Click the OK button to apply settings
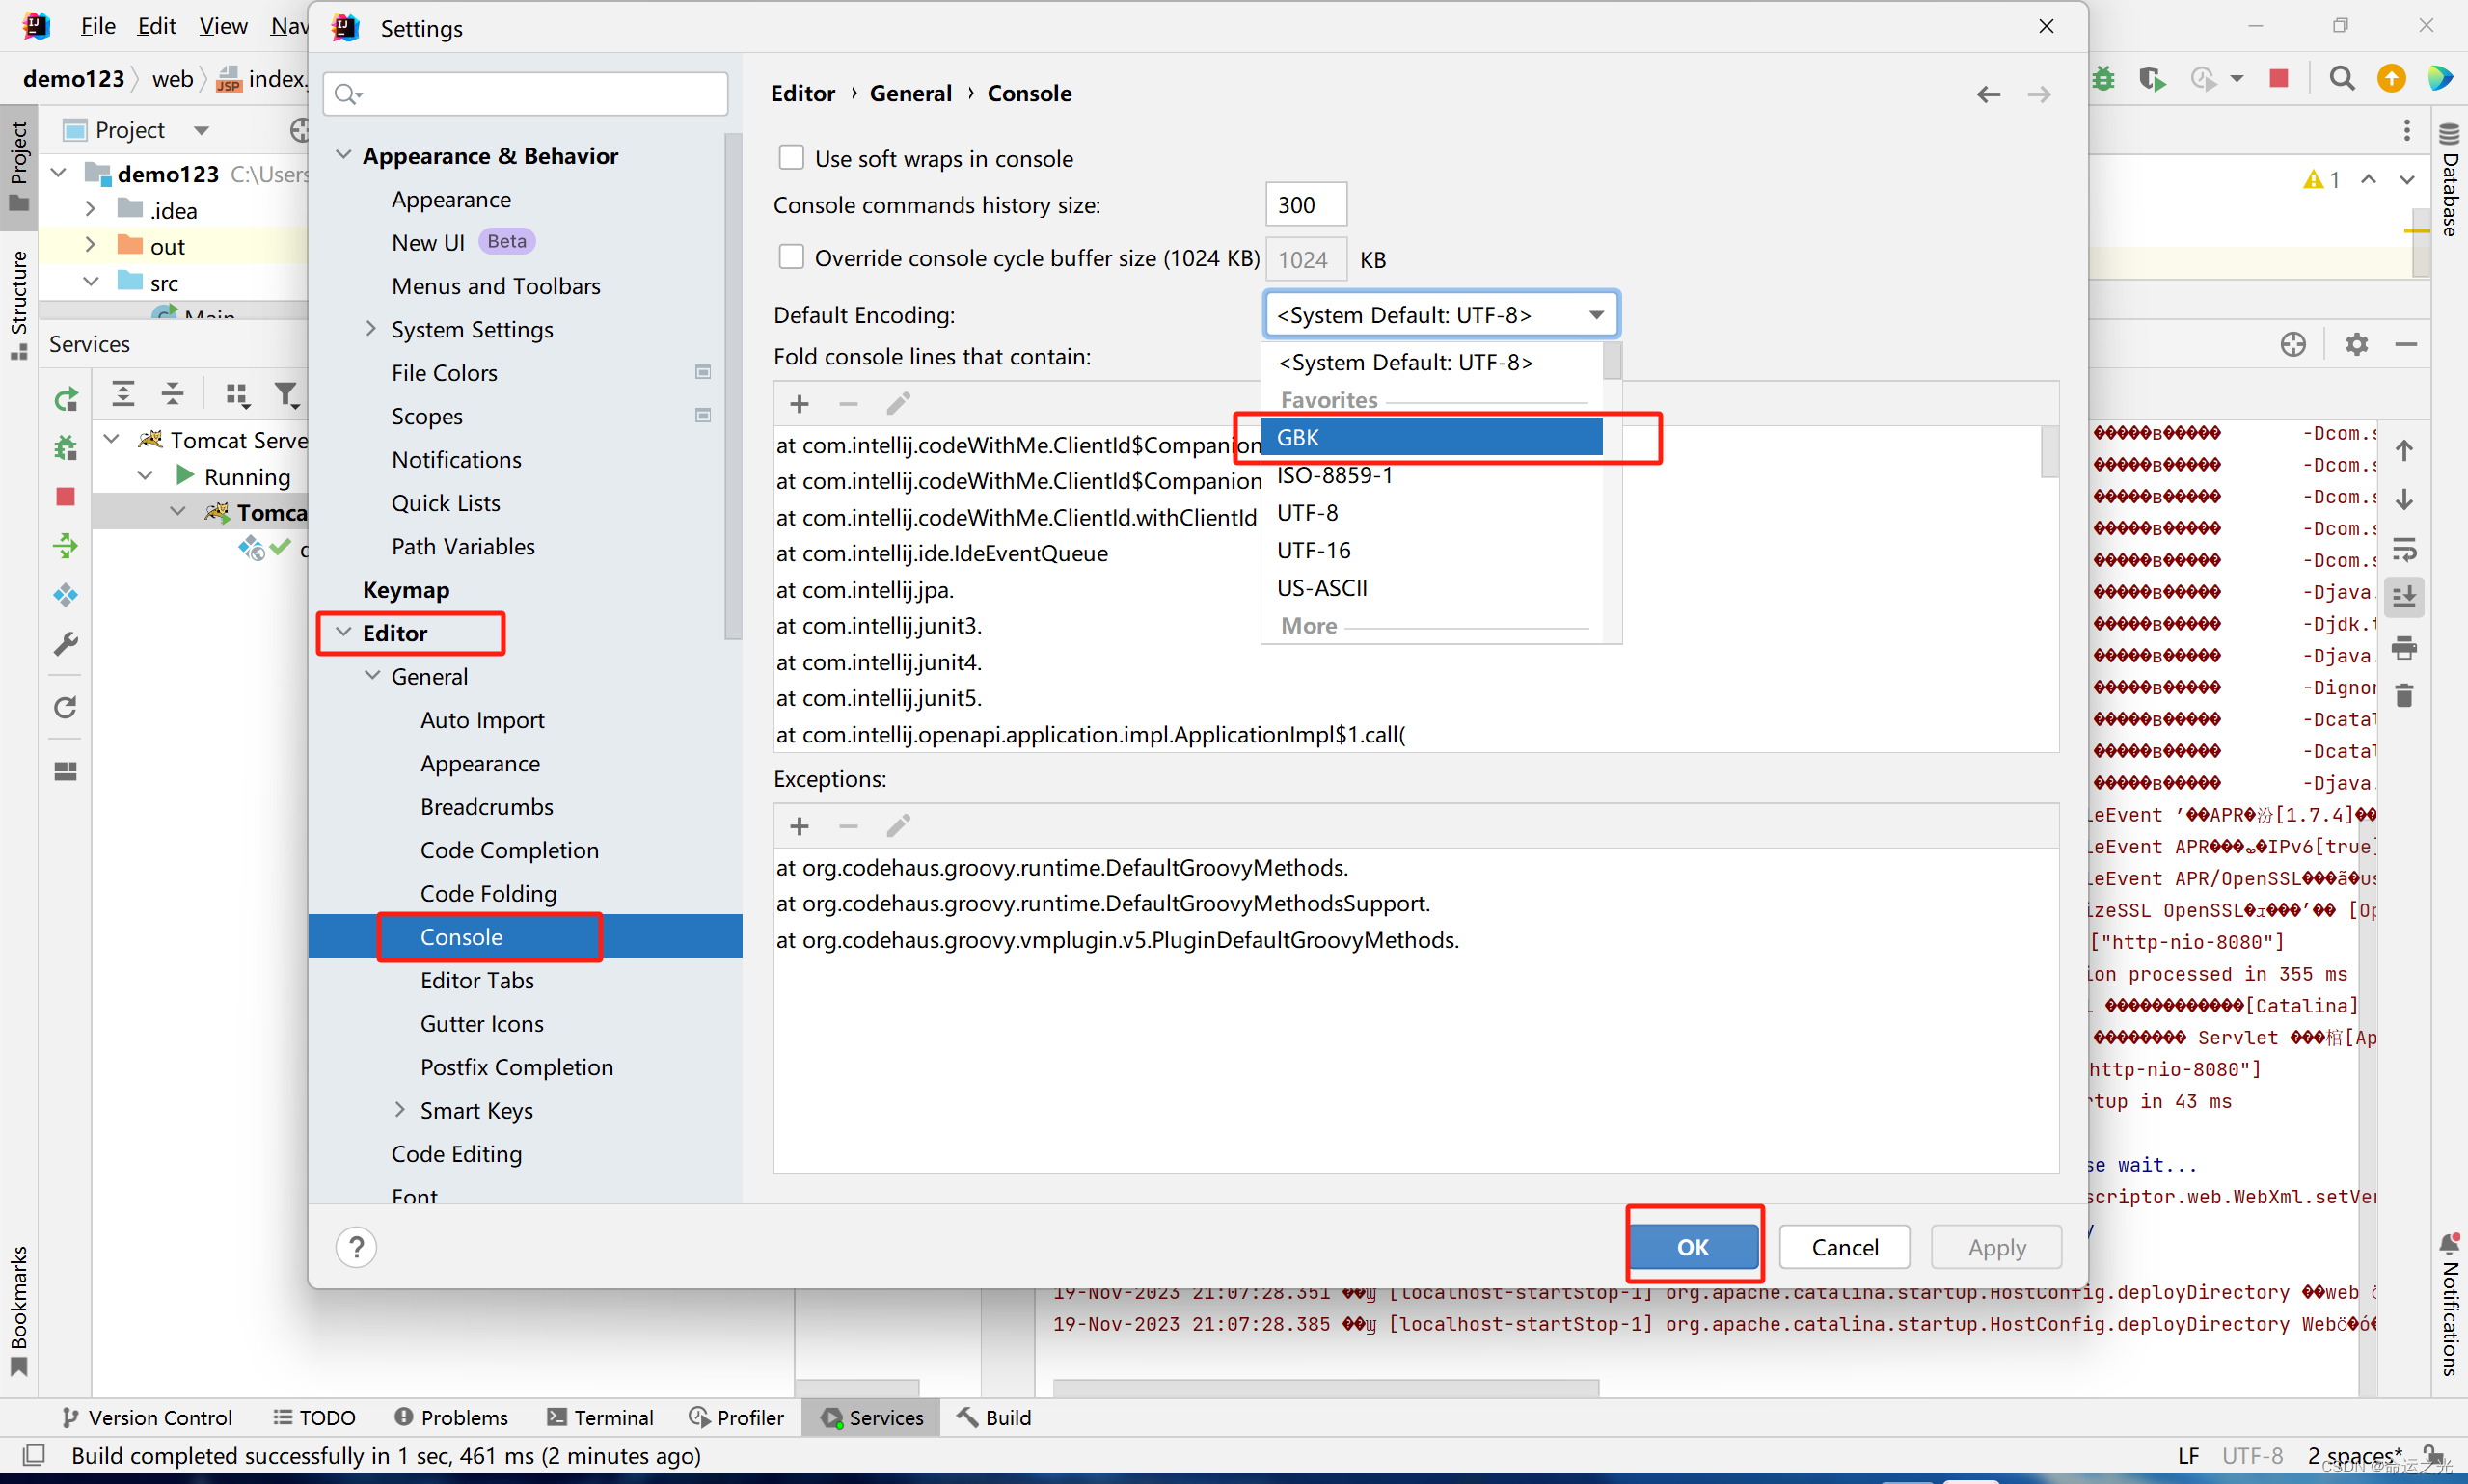The width and height of the screenshot is (2468, 1484). click(x=1691, y=1246)
